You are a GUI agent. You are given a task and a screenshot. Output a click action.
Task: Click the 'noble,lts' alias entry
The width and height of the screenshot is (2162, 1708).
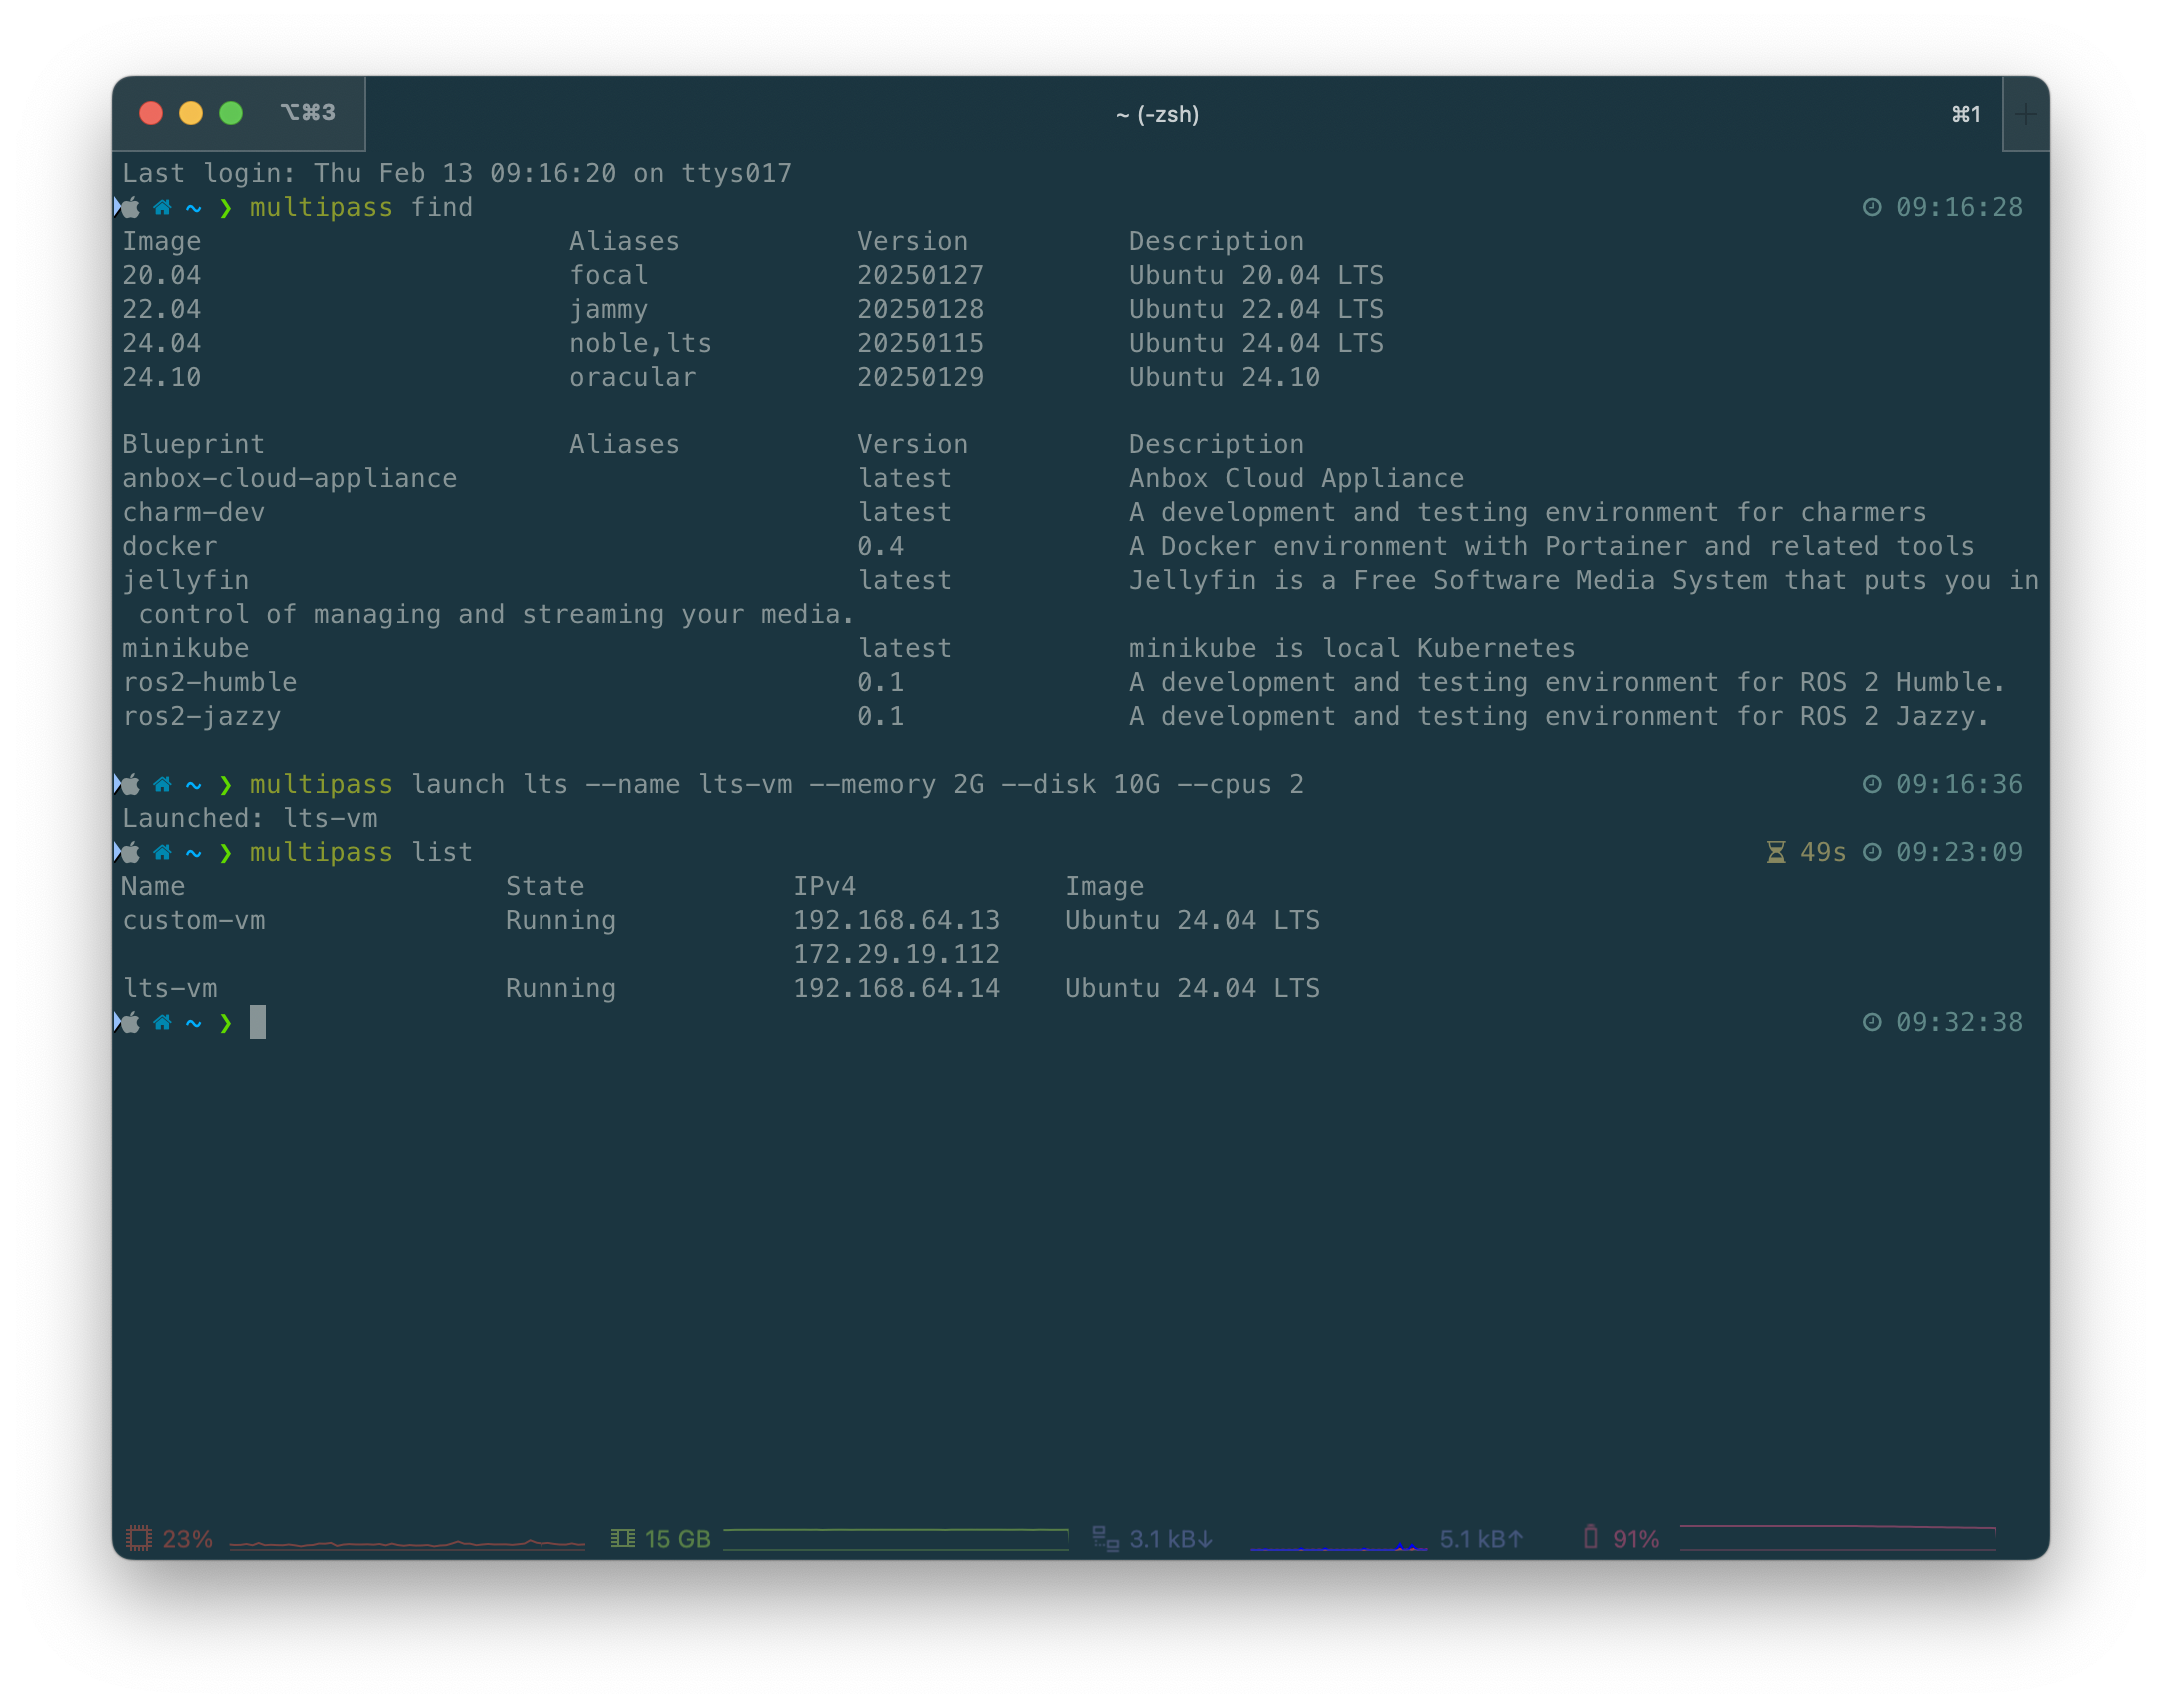[x=641, y=343]
